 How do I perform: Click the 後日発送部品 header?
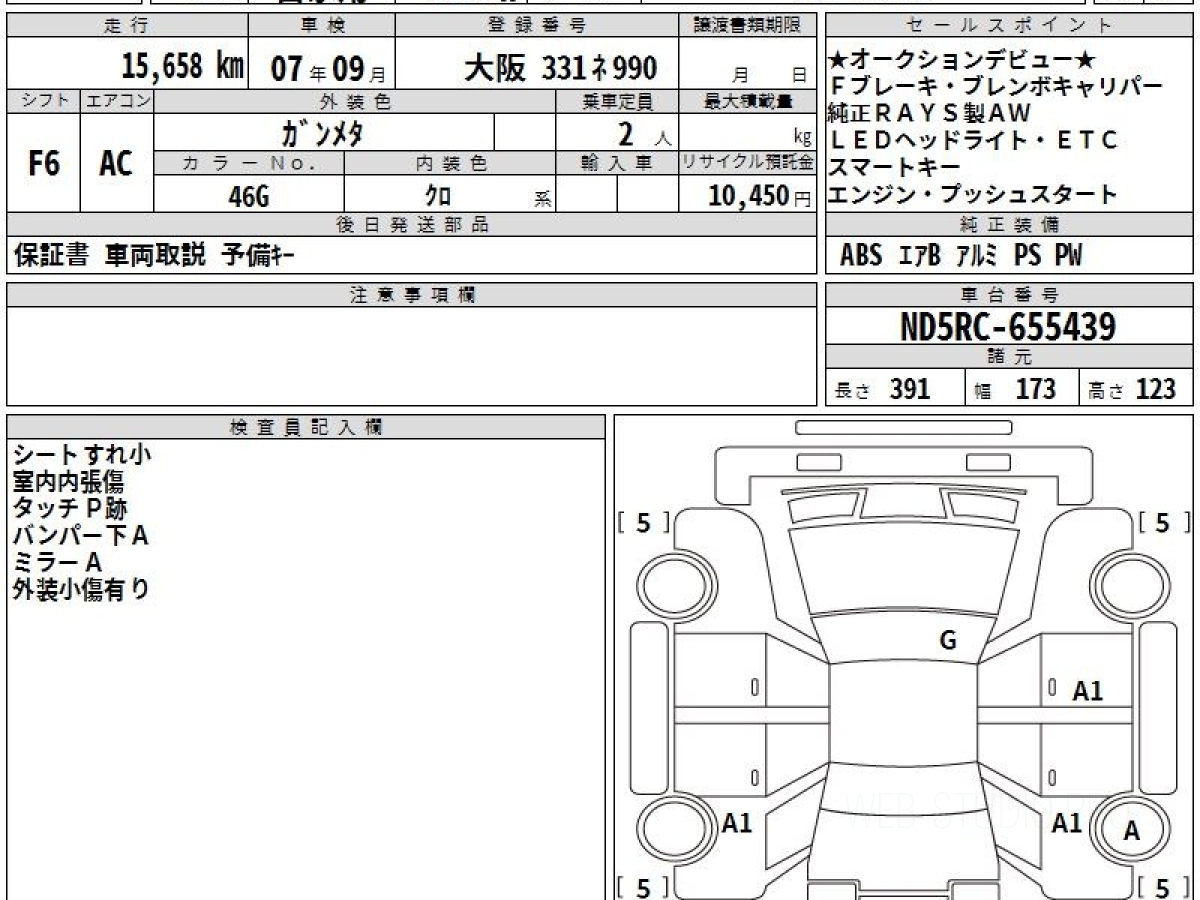pyautogui.click(x=411, y=225)
